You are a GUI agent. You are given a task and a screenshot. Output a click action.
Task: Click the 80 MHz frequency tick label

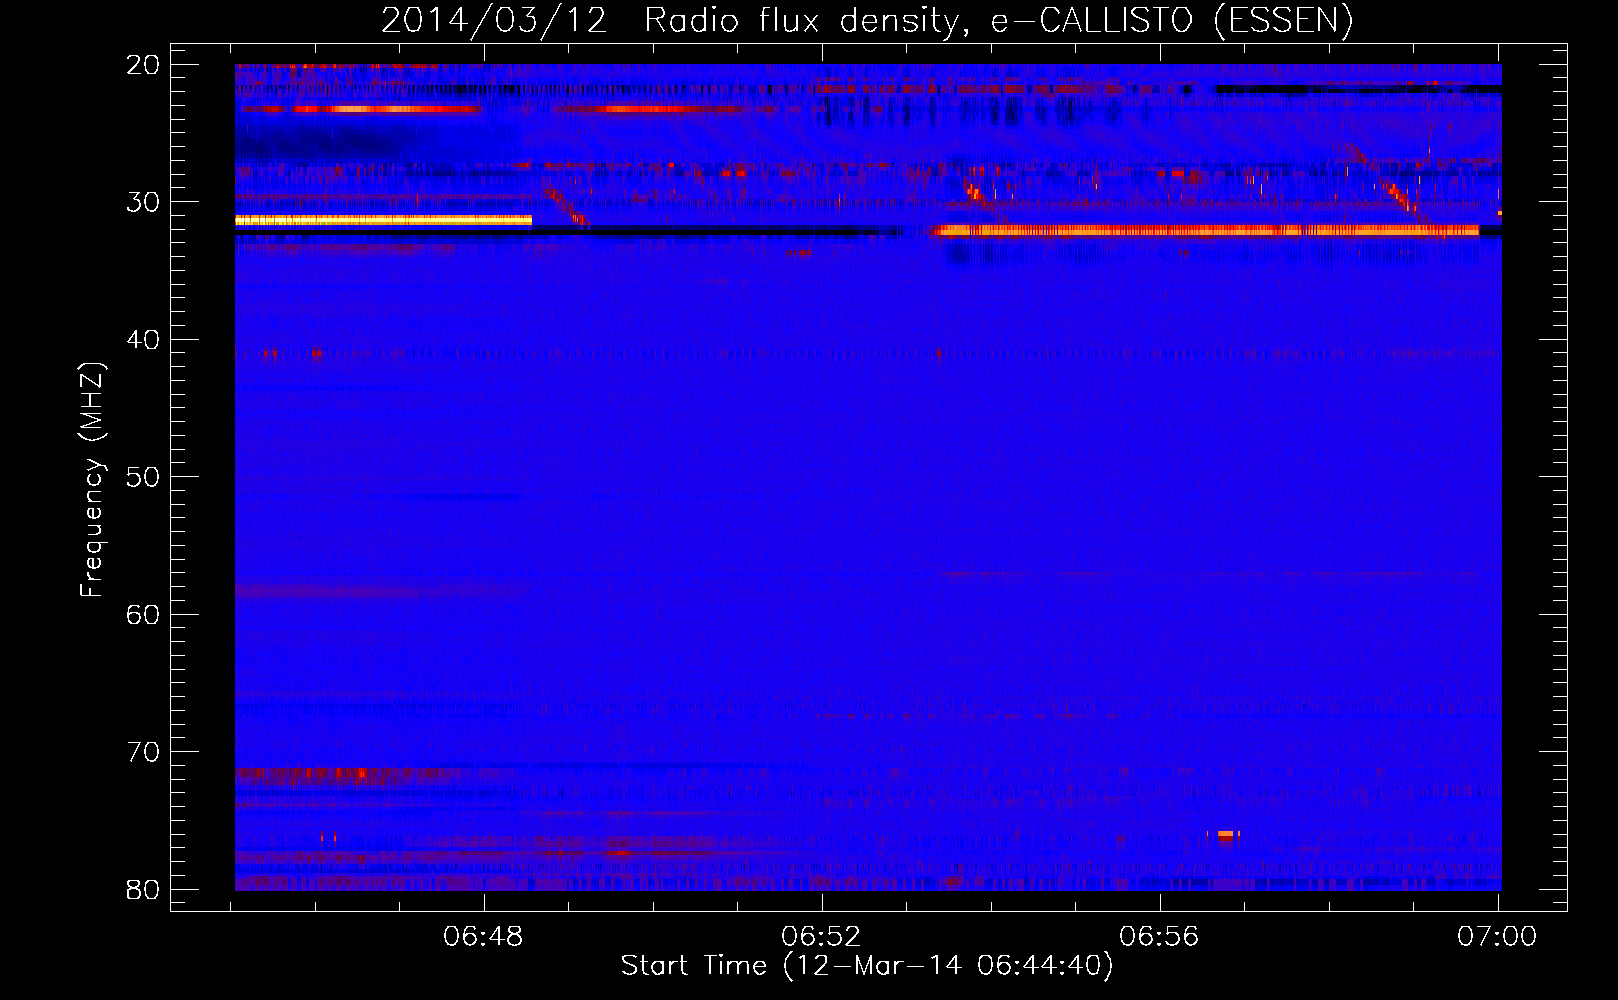pos(143,889)
